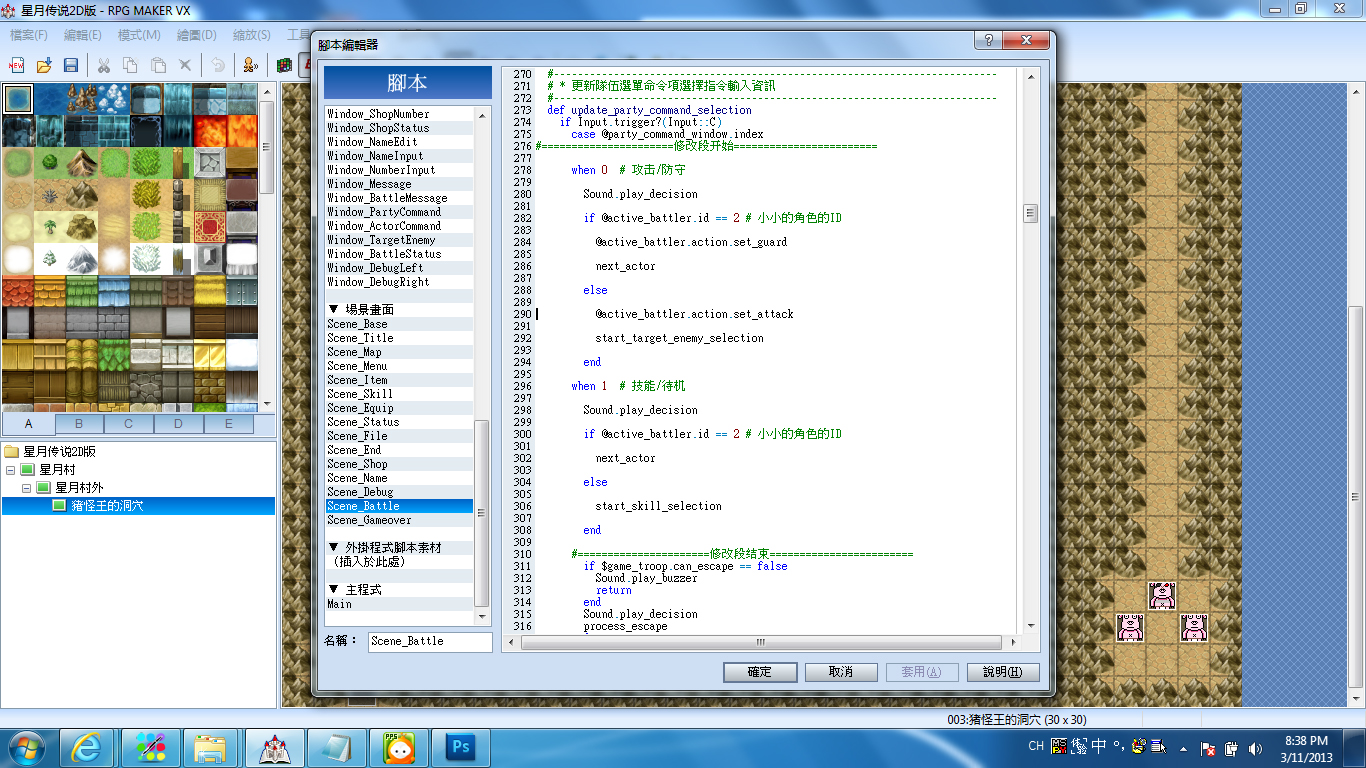Click the 取消 button
Image resolution: width=1366 pixels, height=768 pixels.
841,672
